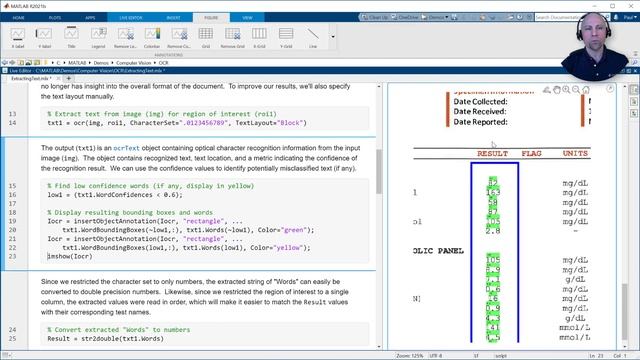Click the Clean Up toolbar button

(374, 17)
